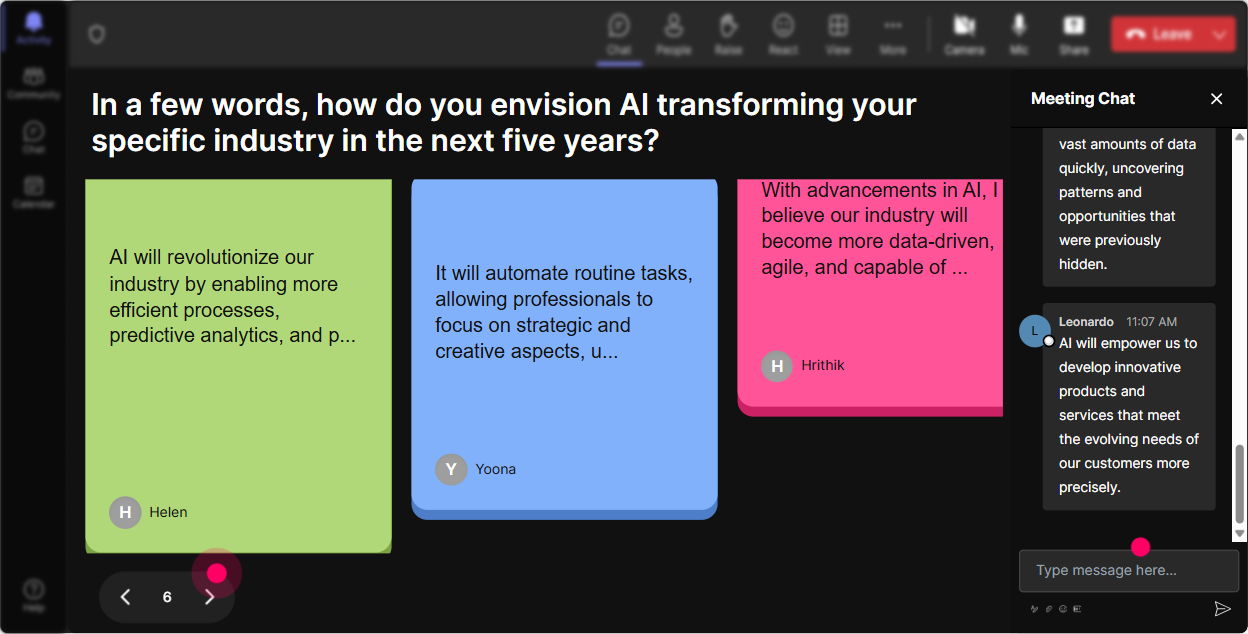Open Yoona's blue response card
This screenshot has height=634, width=1248.
click(564, 349)
